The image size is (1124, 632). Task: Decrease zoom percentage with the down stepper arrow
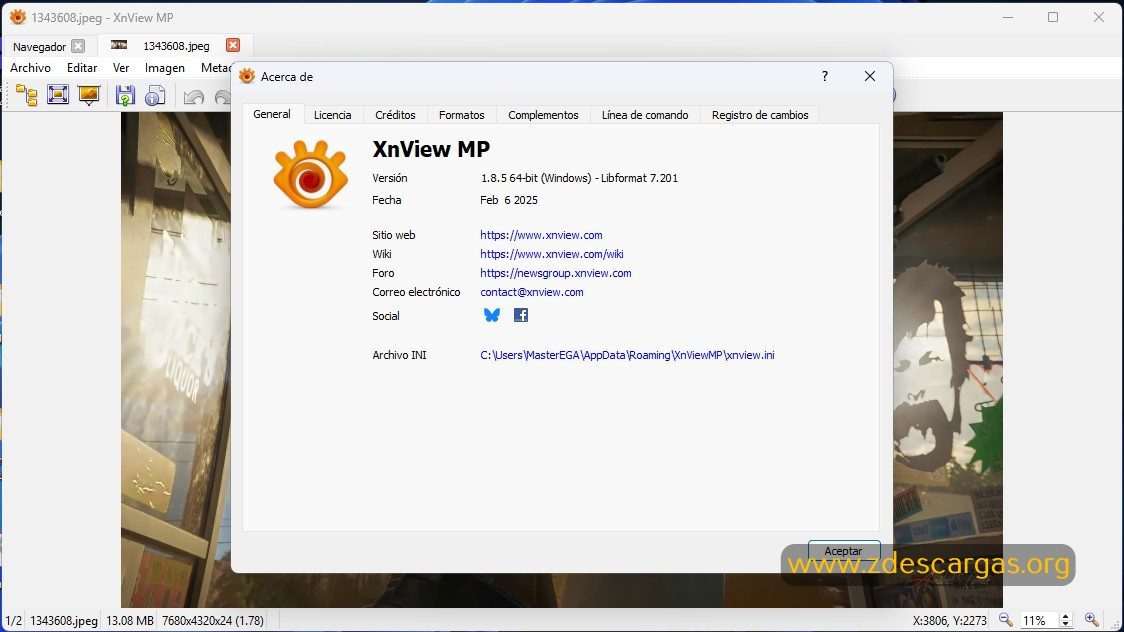tap(1065, 623)
